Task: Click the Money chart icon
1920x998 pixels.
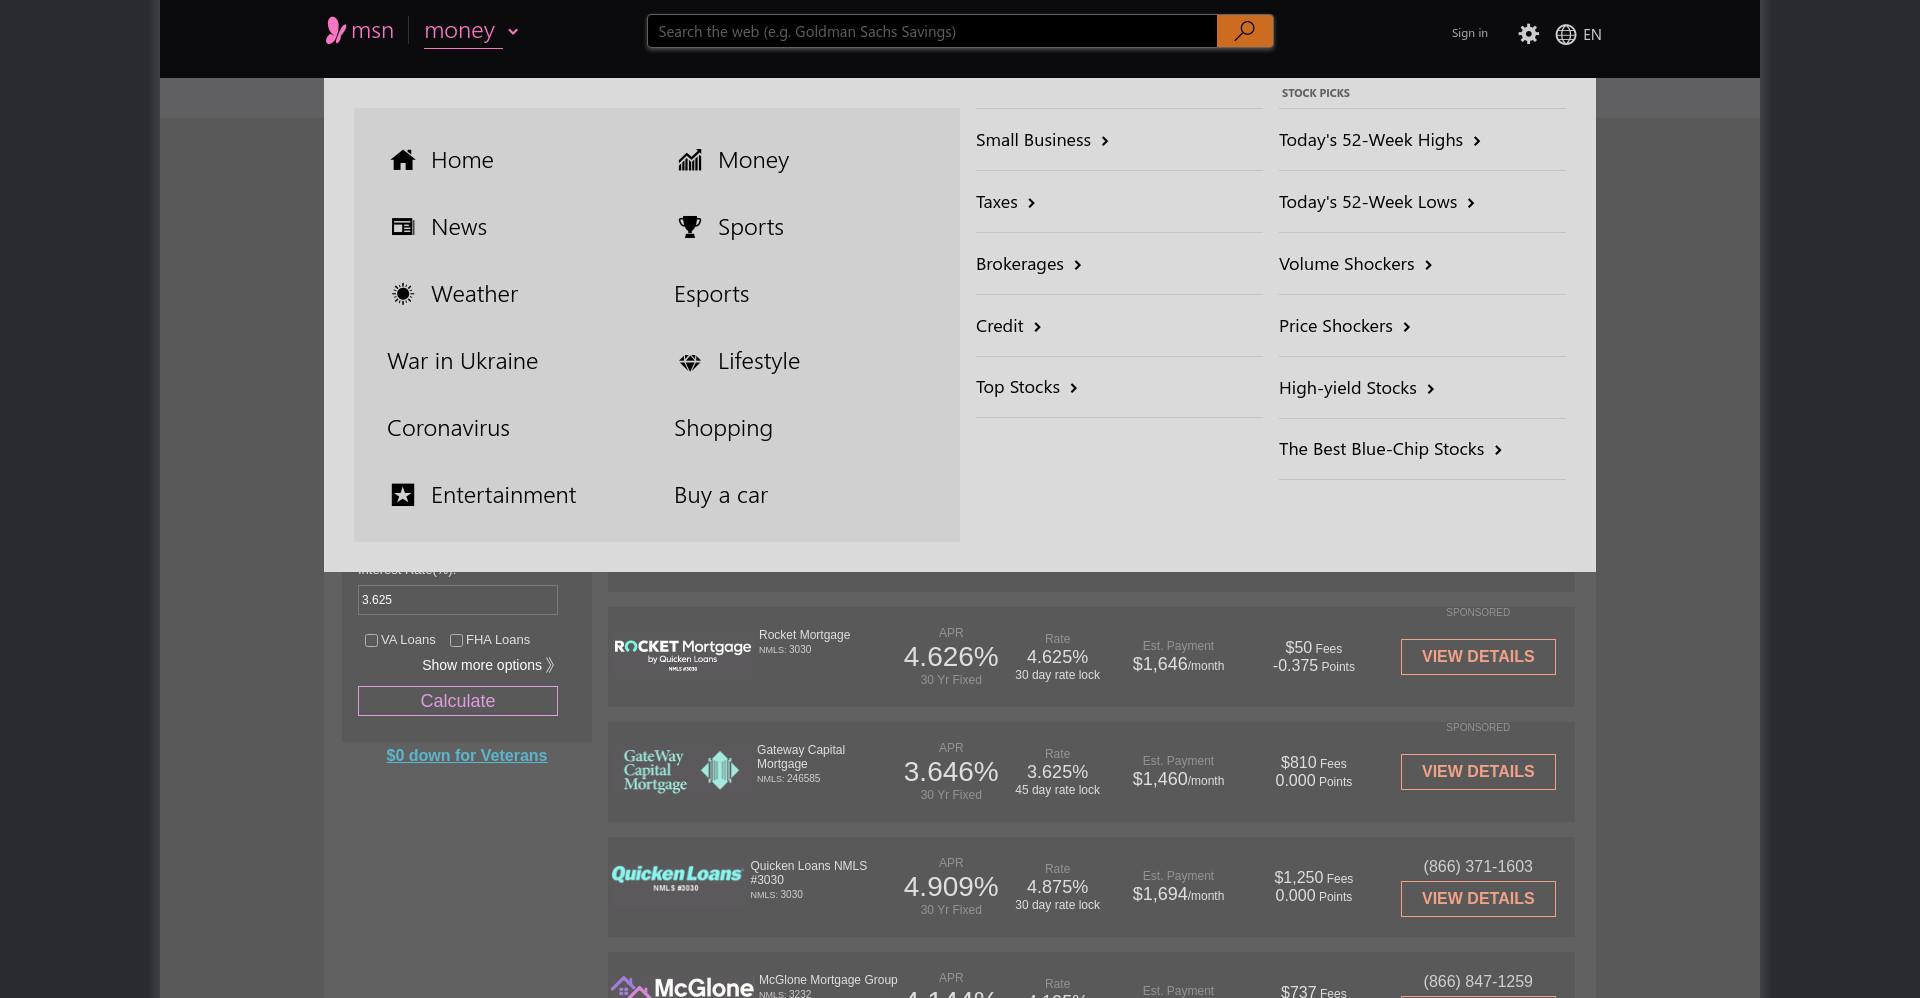Action: pos(690,160)
